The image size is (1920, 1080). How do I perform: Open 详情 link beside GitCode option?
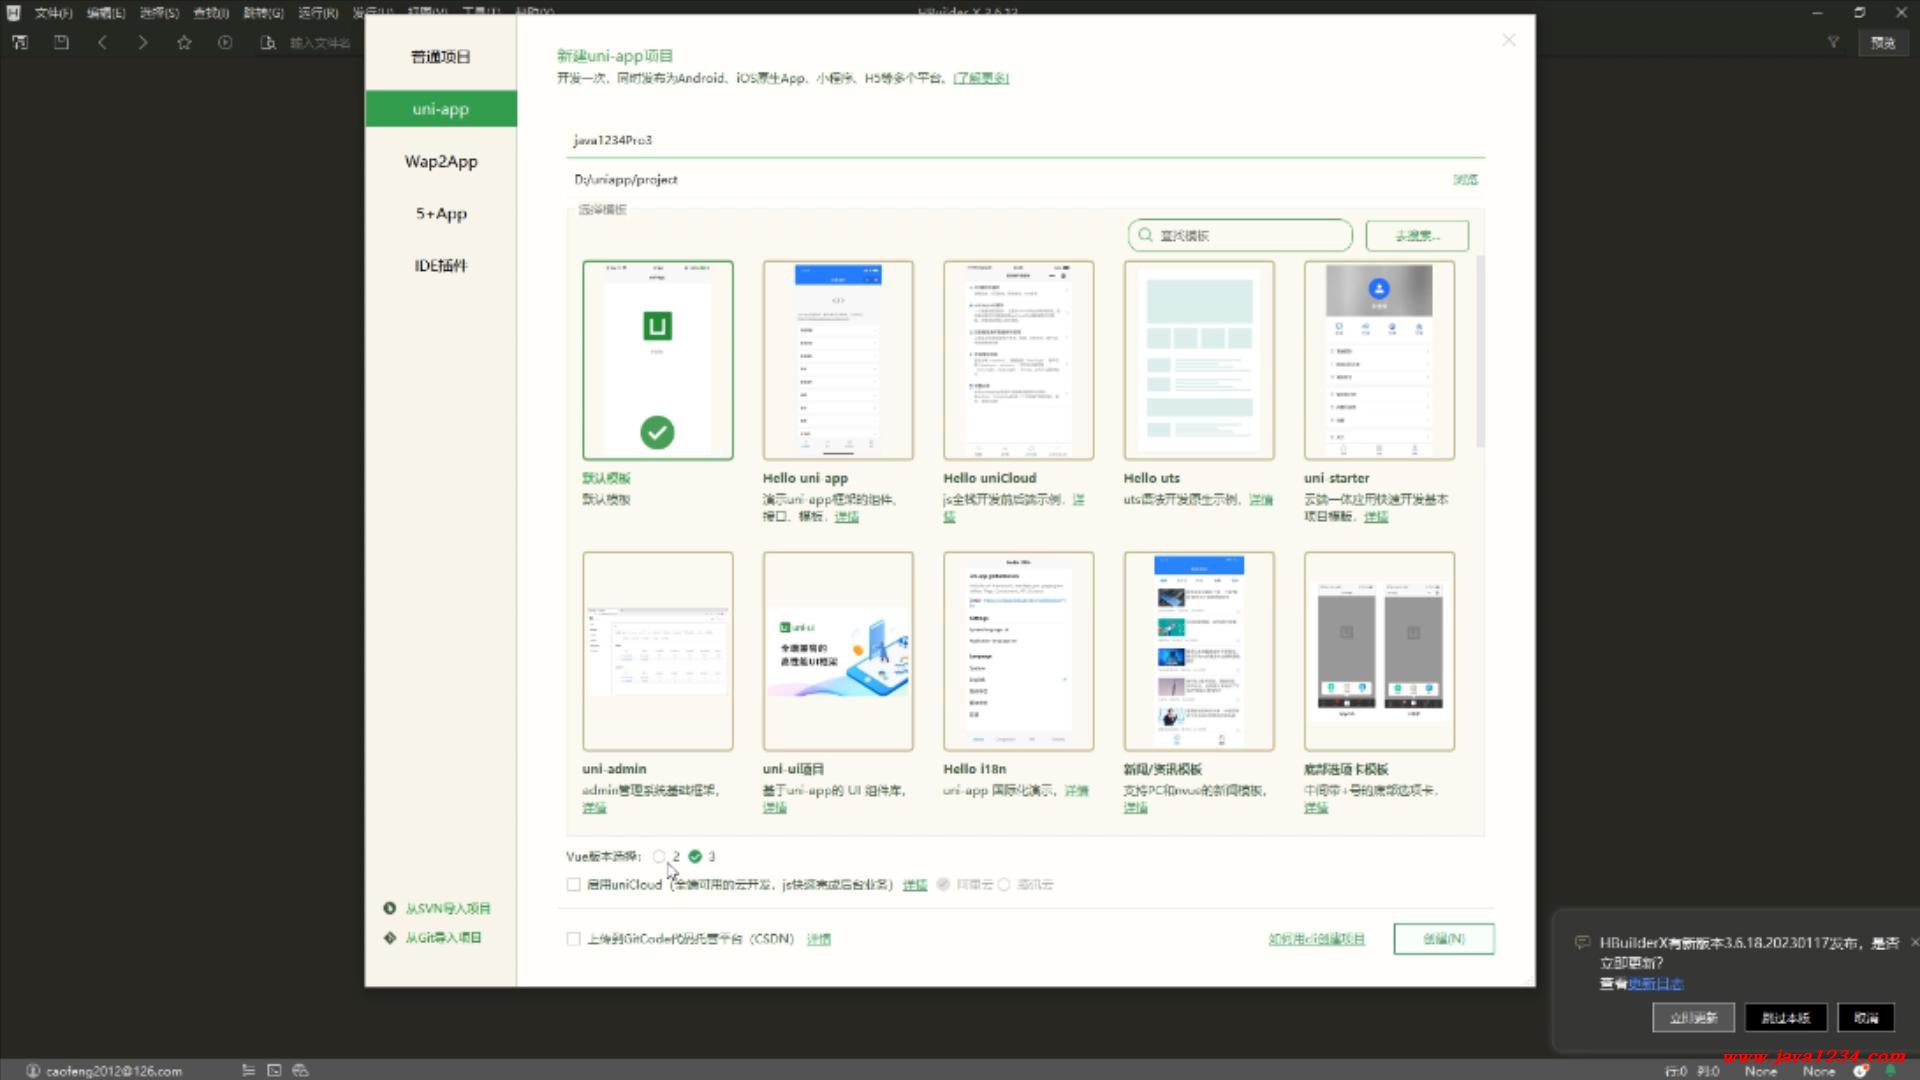pyautogui.click(x=819, y=939)
